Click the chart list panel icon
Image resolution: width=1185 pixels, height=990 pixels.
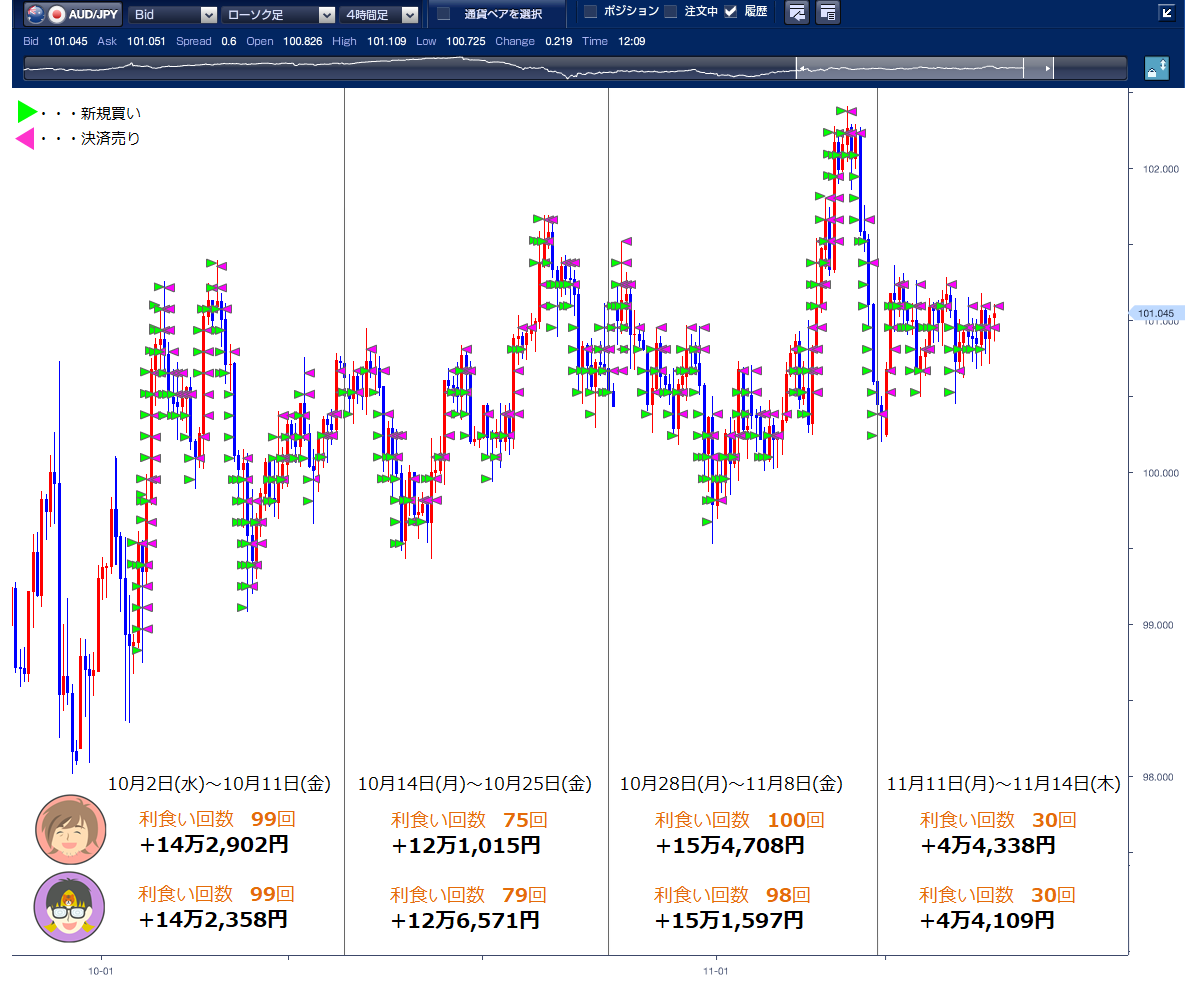[x=828, y=13]
